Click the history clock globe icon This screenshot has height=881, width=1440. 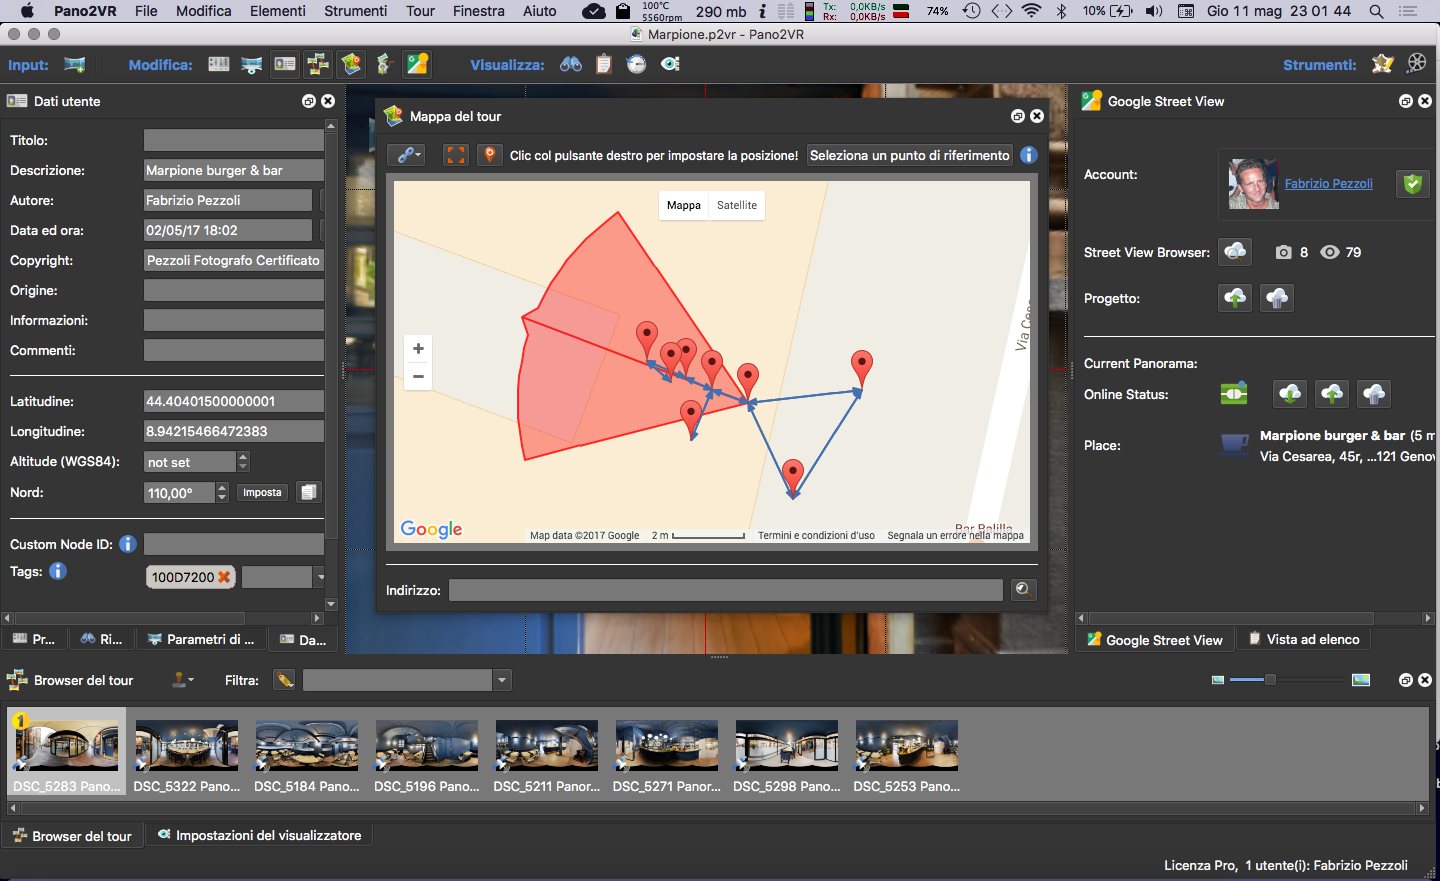point(637,64)
